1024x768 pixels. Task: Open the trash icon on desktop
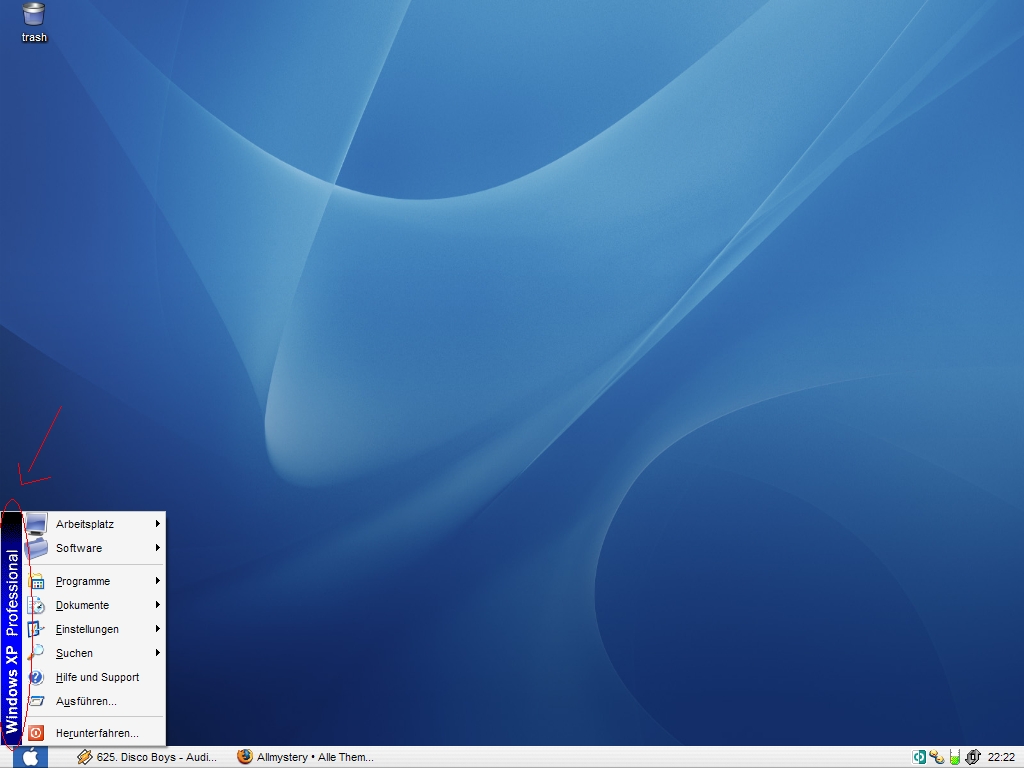pyautogui.click(x=34, y=14)
